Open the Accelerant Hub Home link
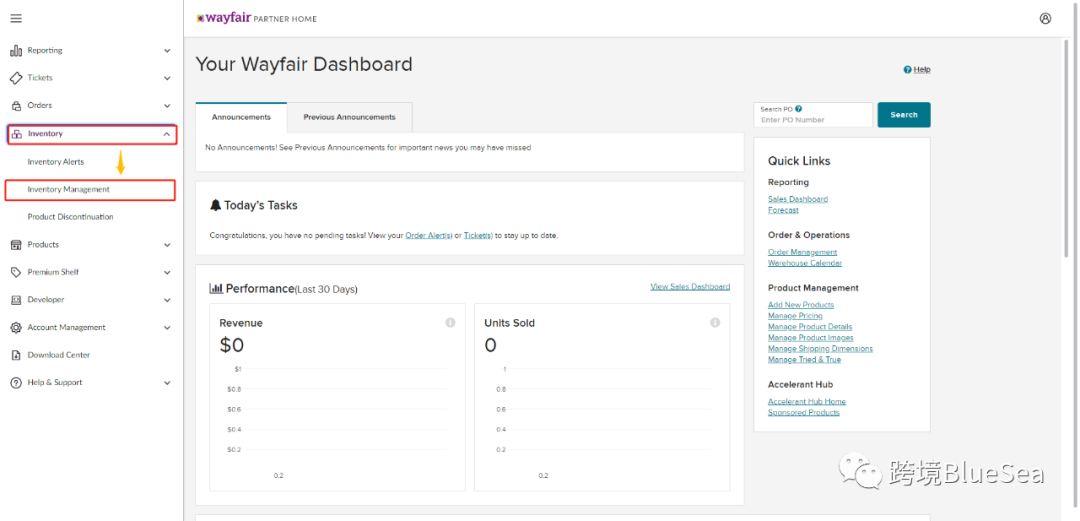Viewport: 1080px width, 521px height. coord(807,402)
